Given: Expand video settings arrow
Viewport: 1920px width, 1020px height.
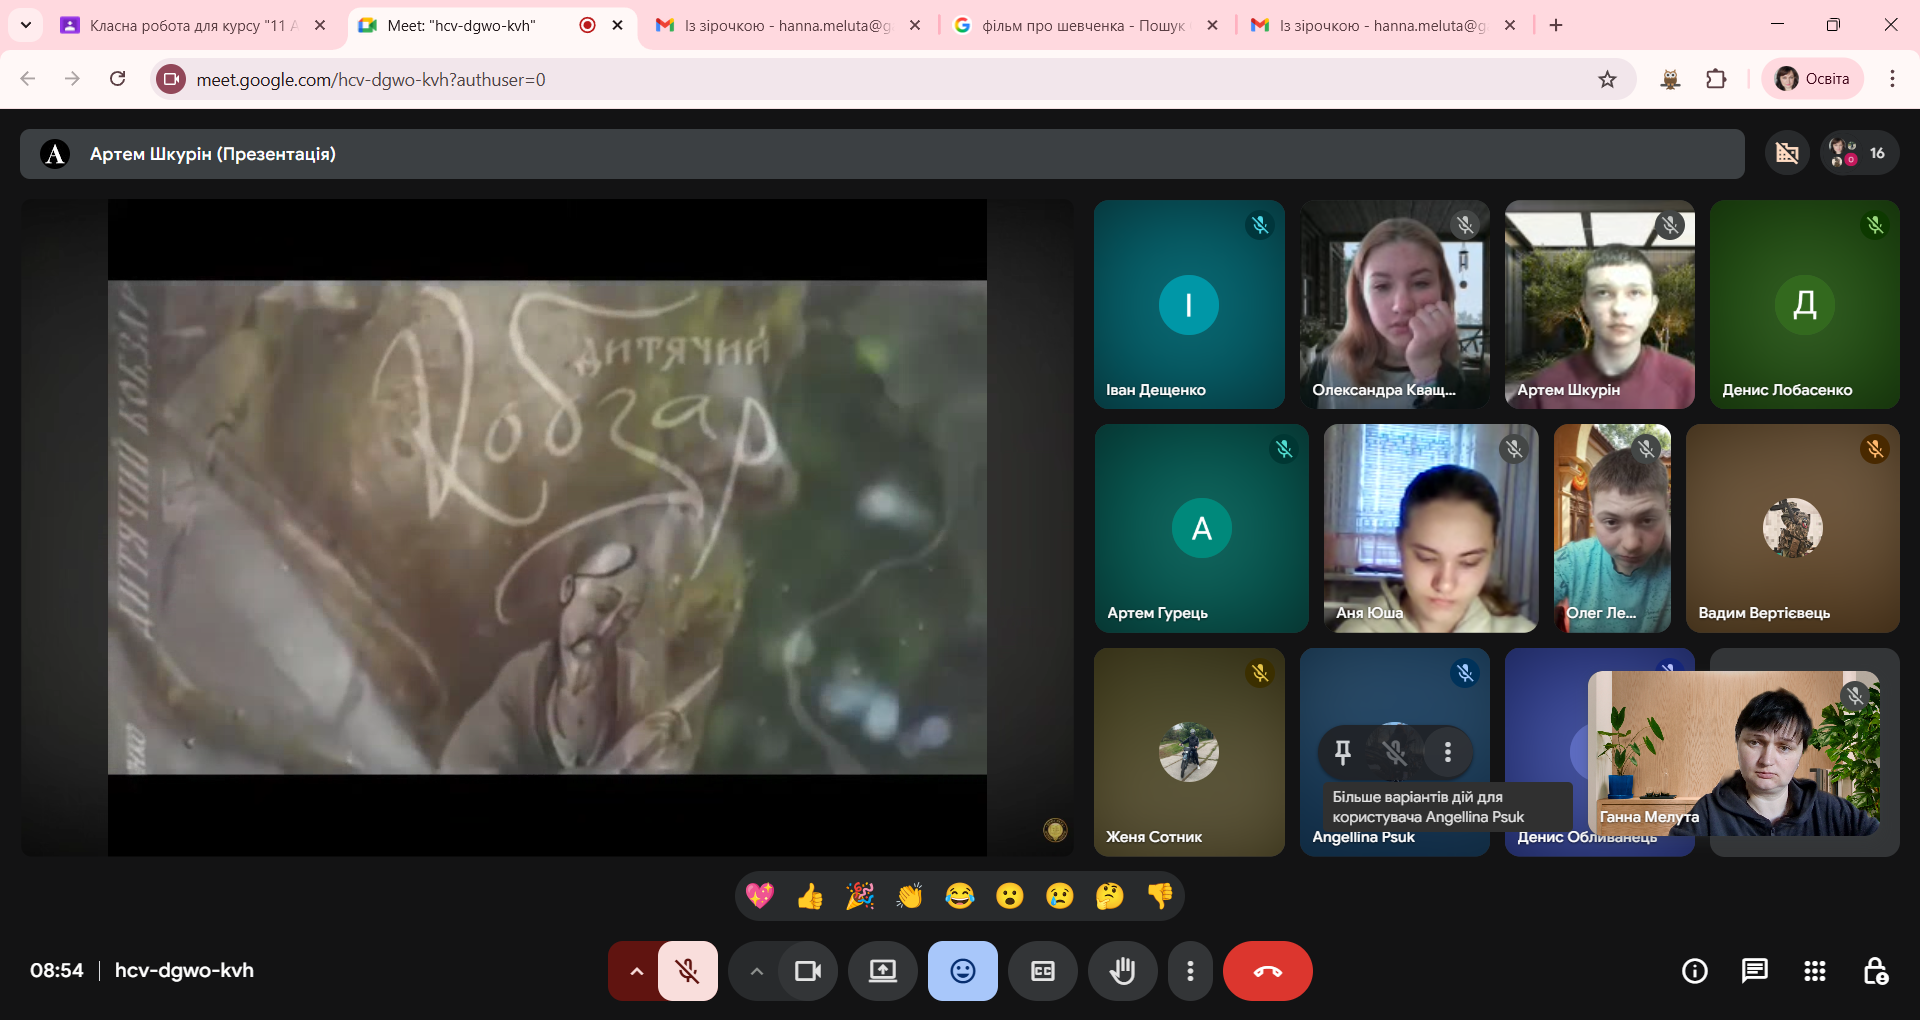Looking at the screenshot, I should coord(756,971).
